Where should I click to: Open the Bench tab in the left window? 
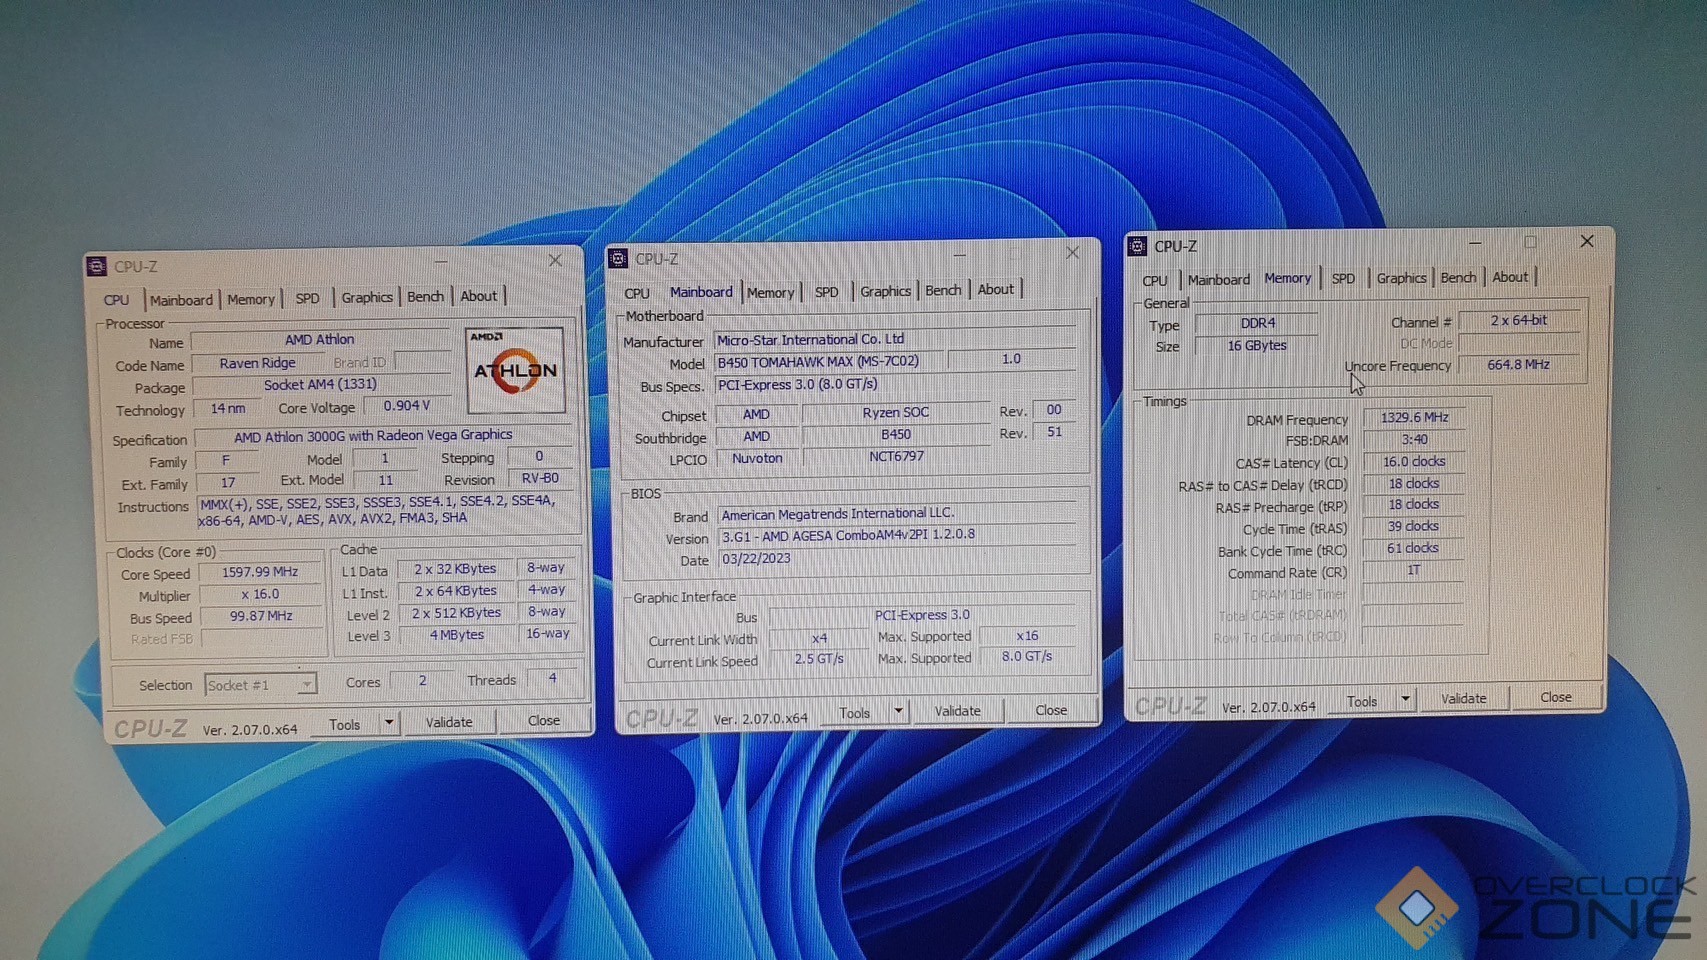pos(425,297)
